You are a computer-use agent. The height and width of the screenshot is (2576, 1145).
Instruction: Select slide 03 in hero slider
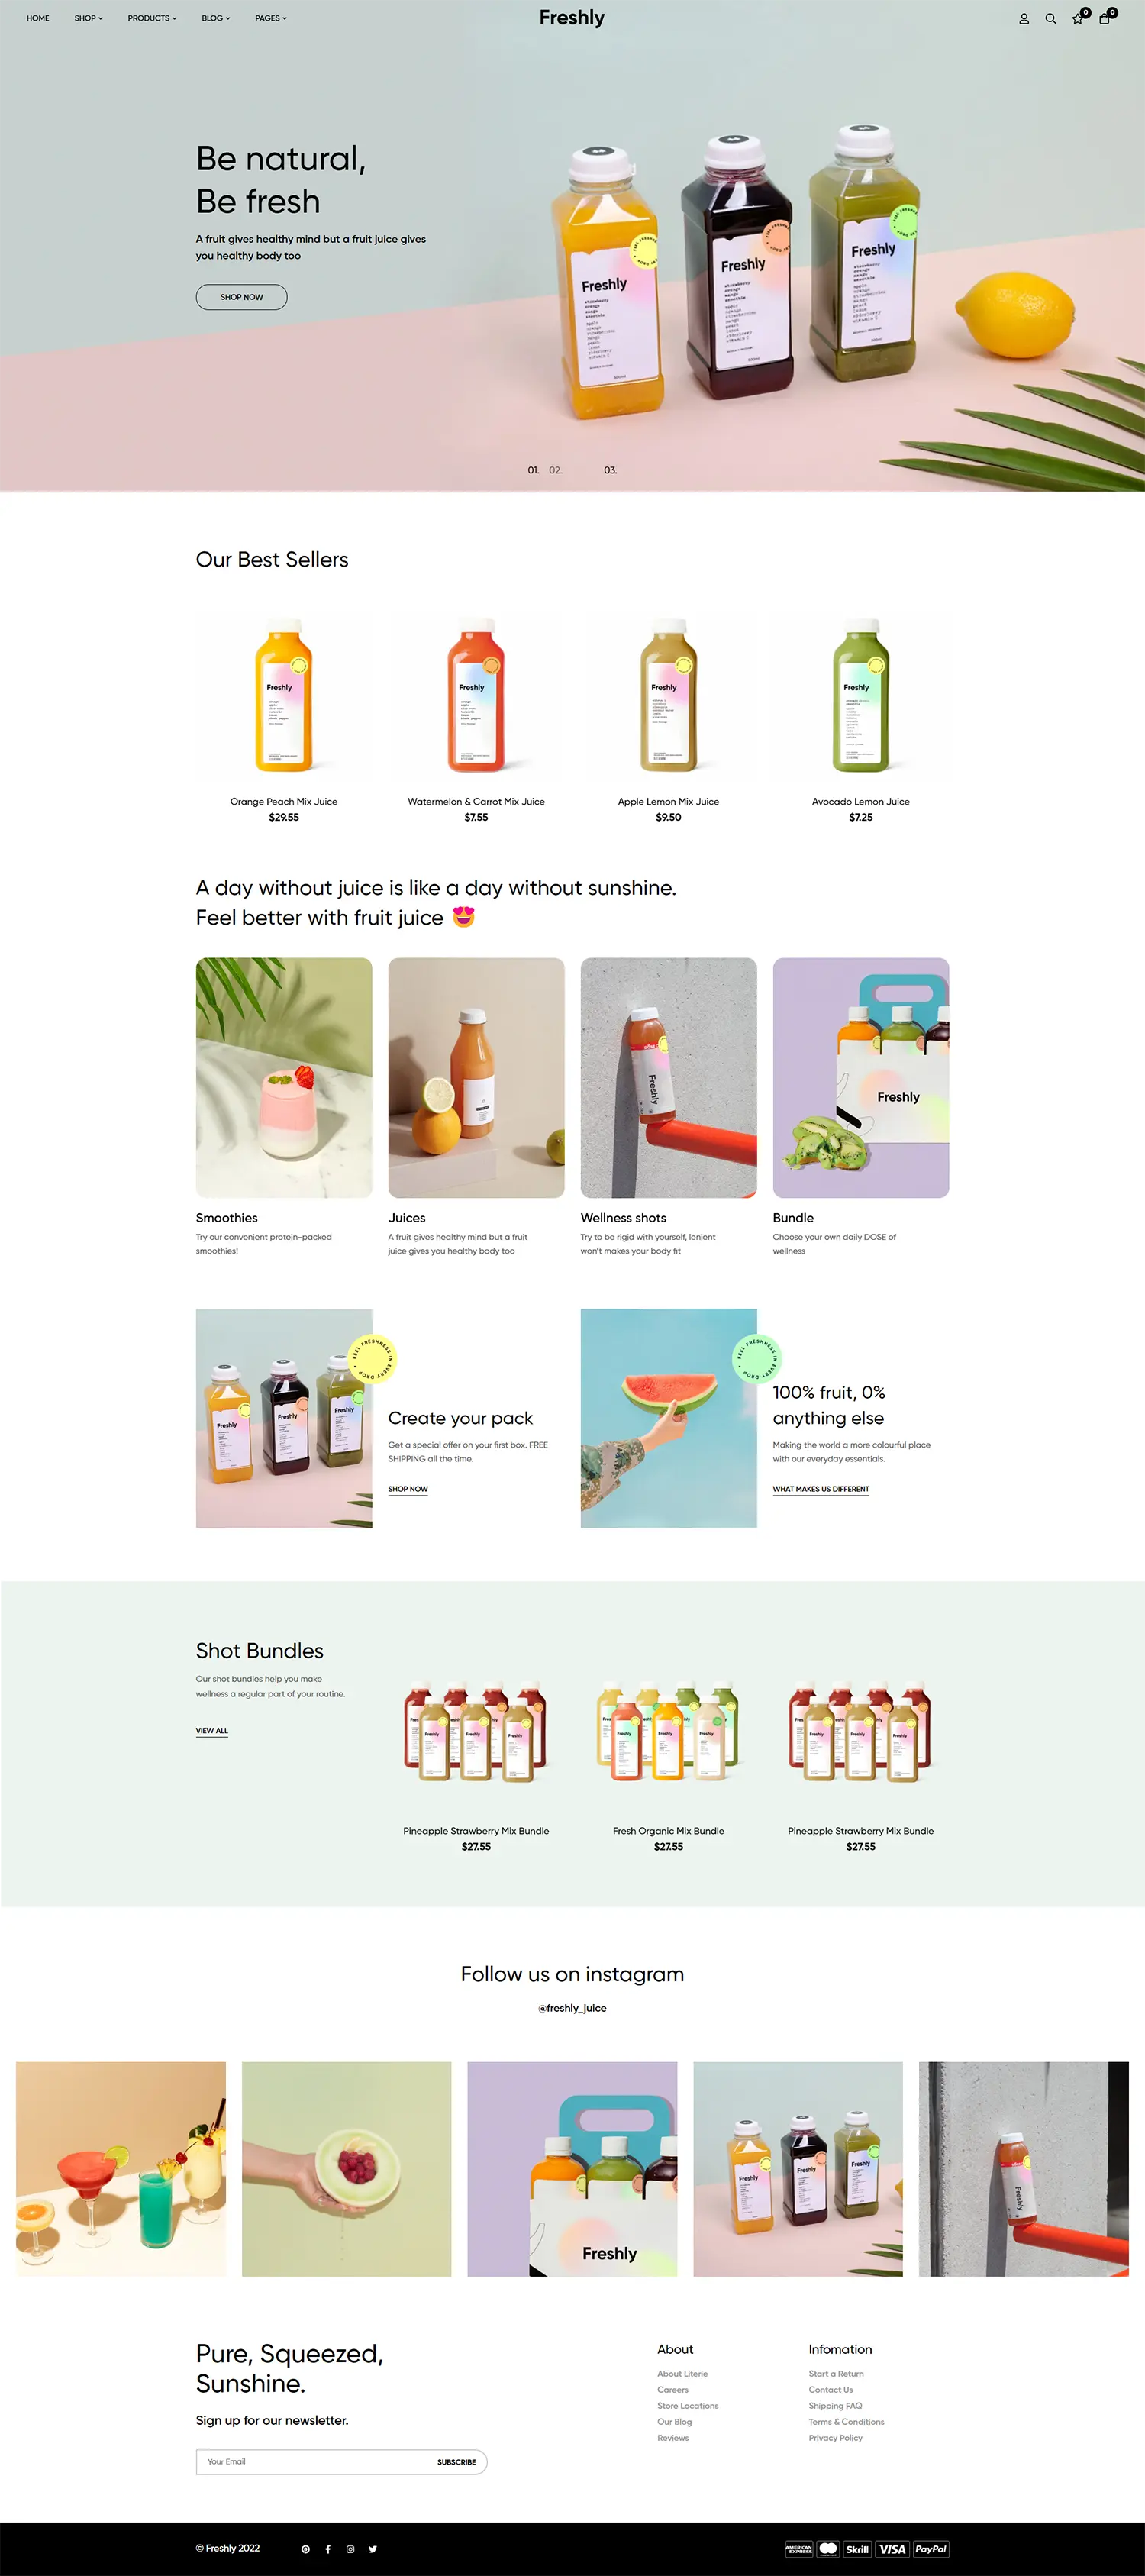click(x=610, y=470)
